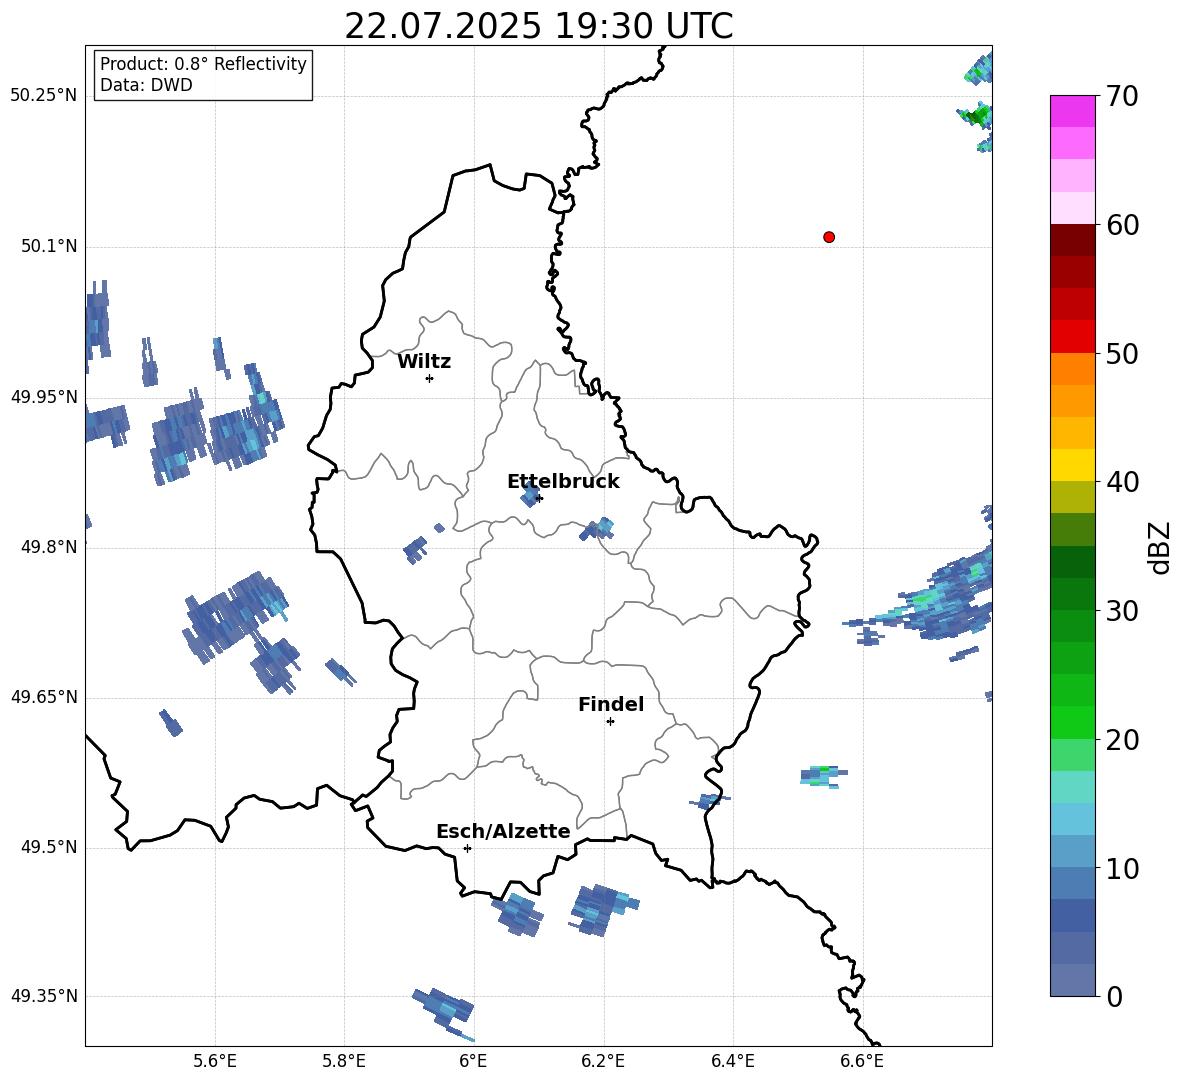Click the radar echo at Ettelbruck marker
This screenshot has width=1184, height=1081.
pos(531,496)
